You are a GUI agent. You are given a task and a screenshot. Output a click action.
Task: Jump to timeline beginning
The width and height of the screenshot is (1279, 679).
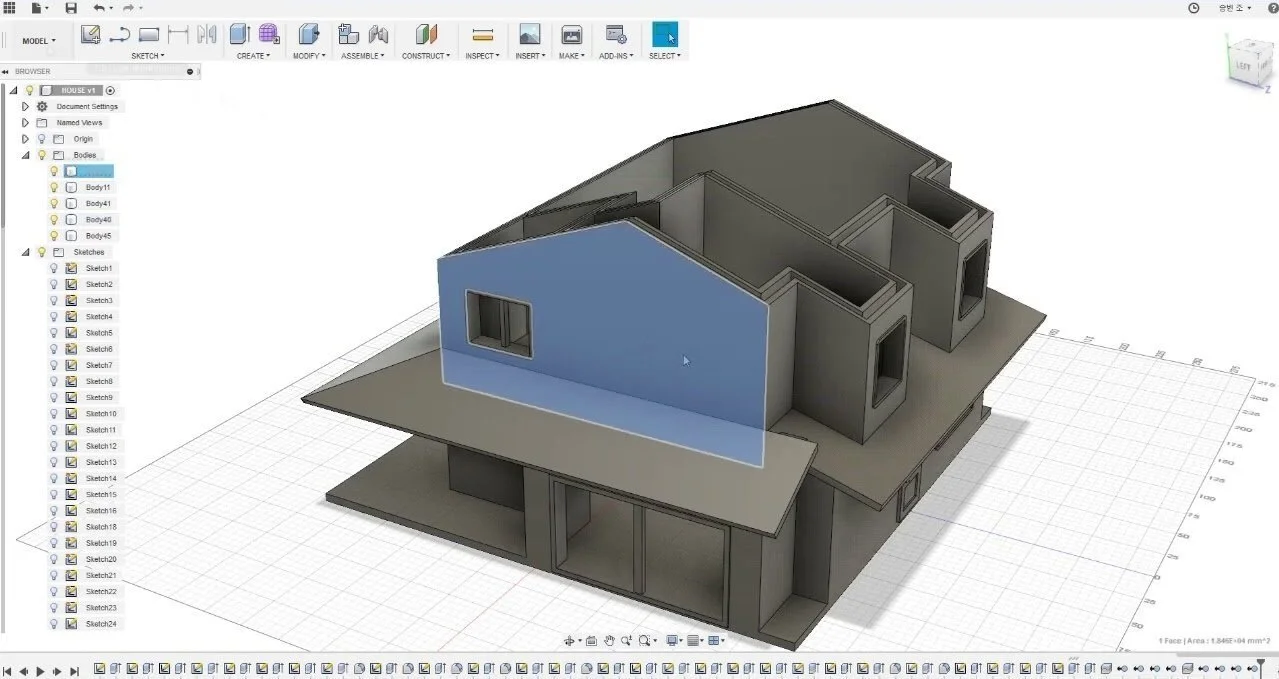click(7, 671)
